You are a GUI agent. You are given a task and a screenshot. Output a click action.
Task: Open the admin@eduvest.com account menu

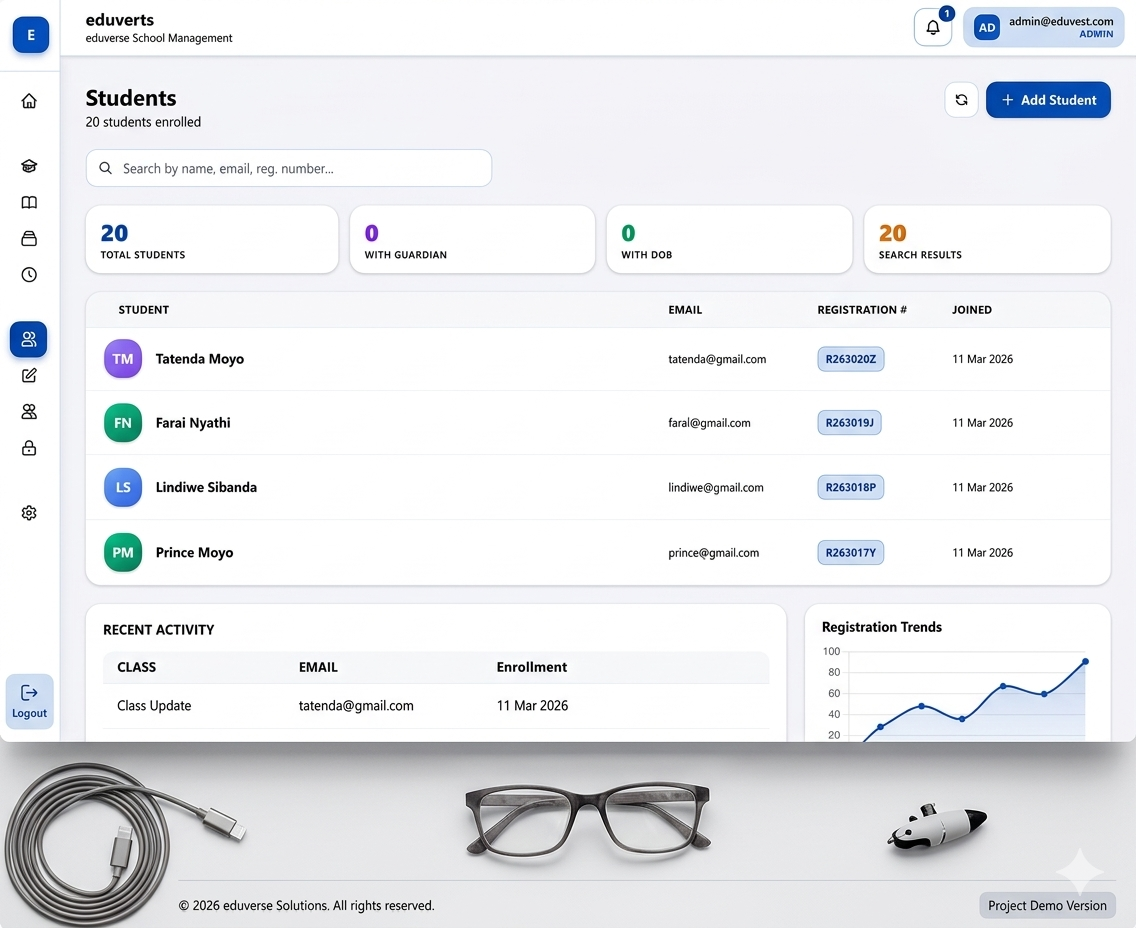pos(1043,28)
